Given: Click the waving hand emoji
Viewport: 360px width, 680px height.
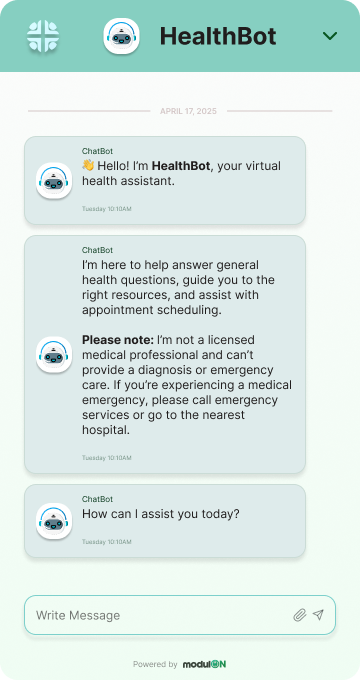Looking at the screenshot, I should 88,165.
